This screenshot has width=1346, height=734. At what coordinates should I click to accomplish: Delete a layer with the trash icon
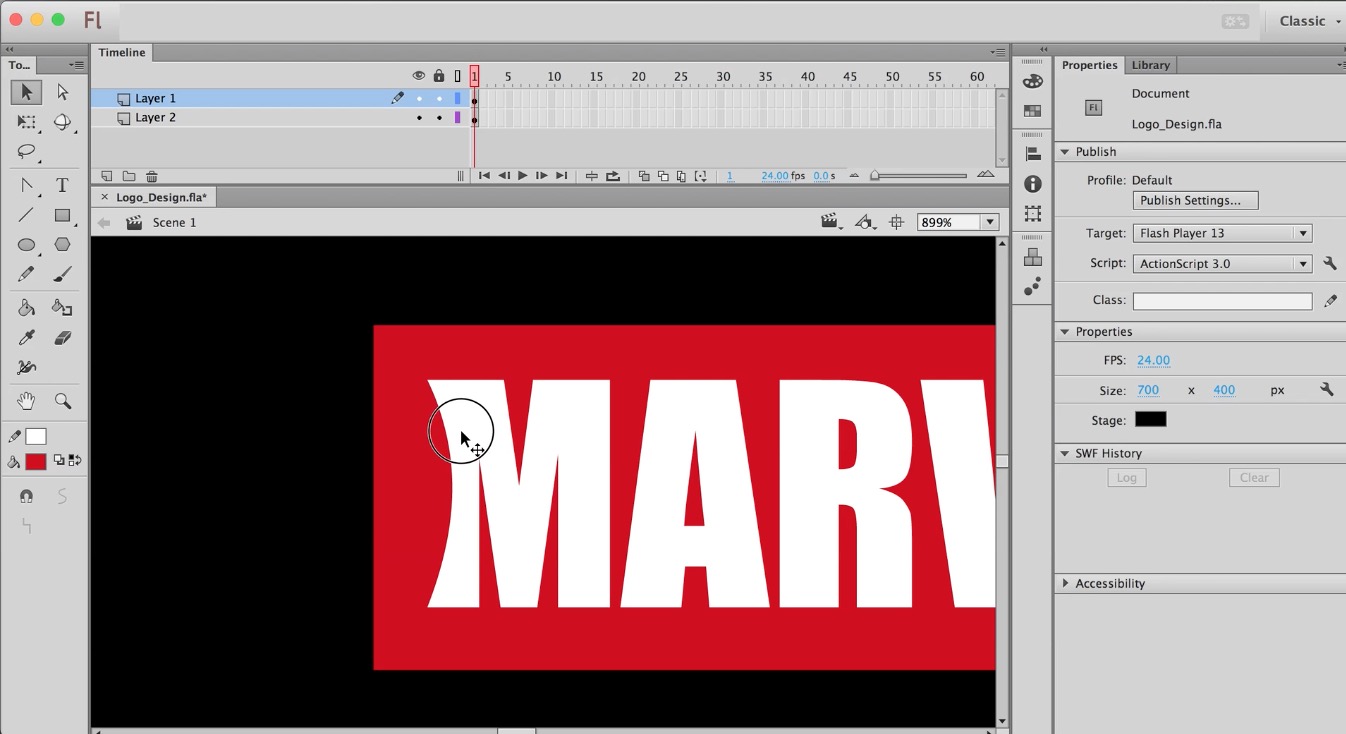coord(151,175)
